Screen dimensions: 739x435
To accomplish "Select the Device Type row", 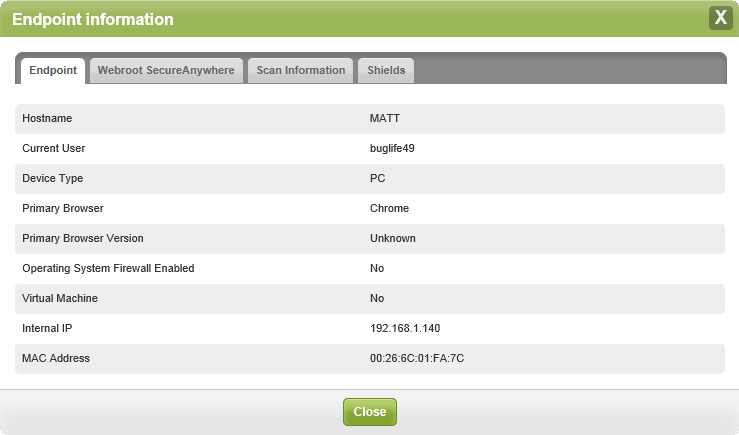I will (x=370, y=179).
